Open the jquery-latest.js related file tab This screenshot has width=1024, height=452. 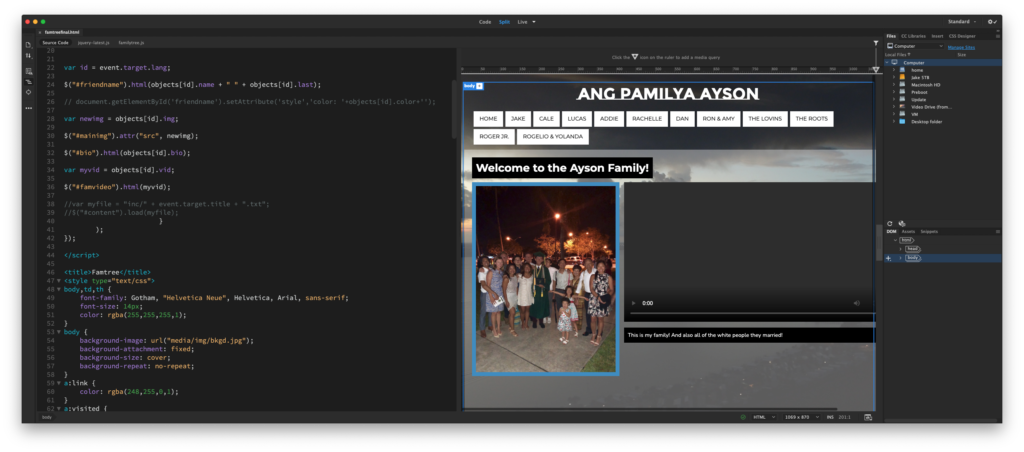[95, 43]
